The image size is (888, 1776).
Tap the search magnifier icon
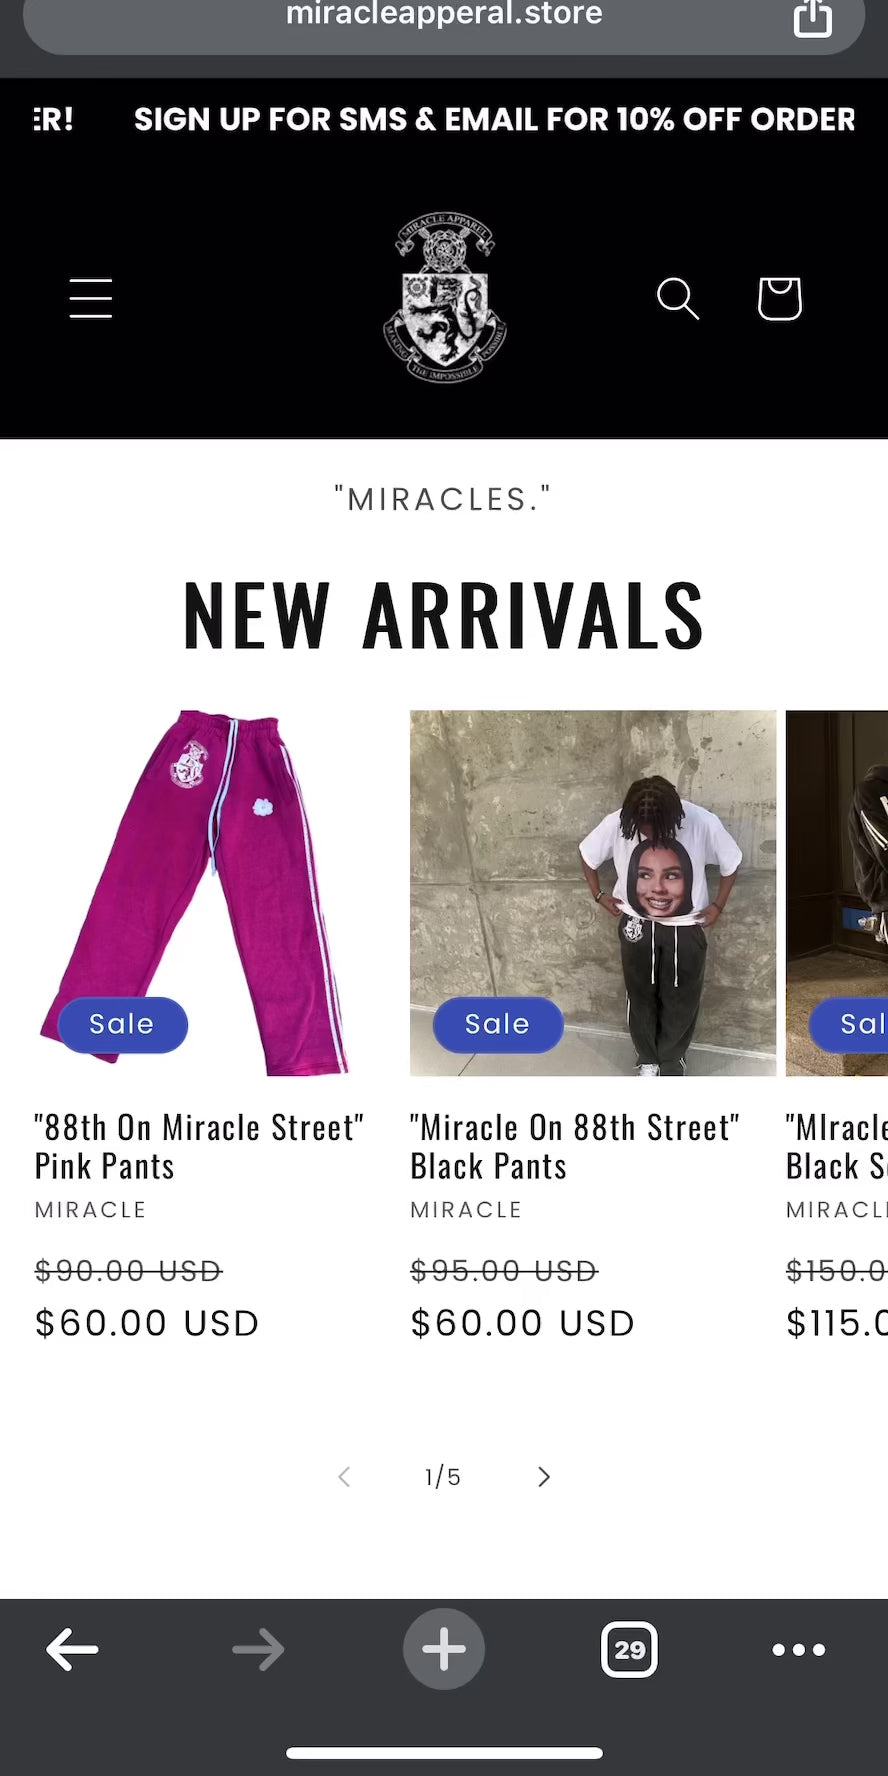click(677, 298)
